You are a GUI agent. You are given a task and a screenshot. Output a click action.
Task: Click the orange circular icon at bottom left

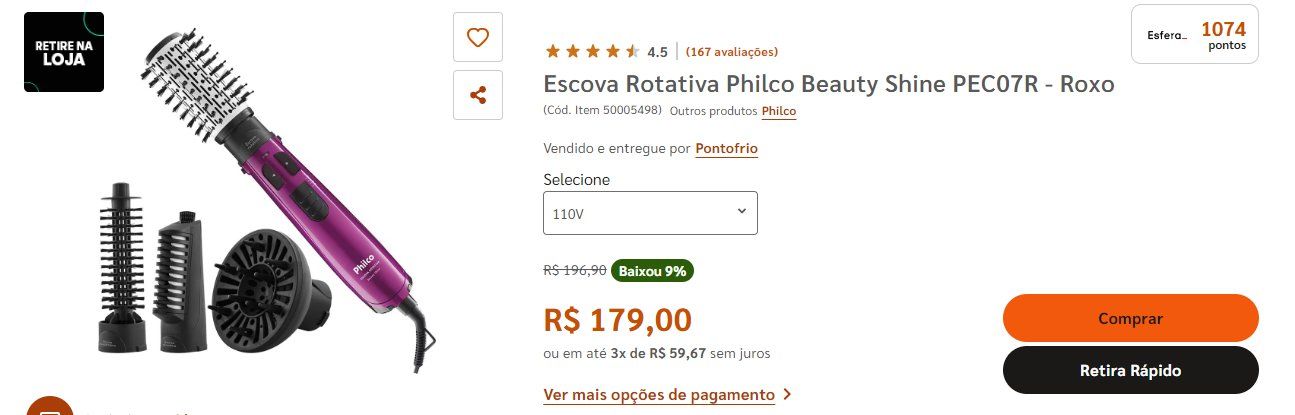[x=49, y=408]
